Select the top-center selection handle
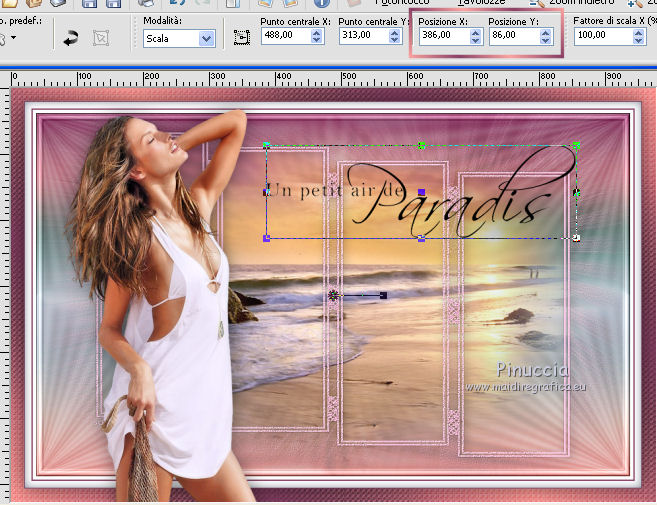 point(422,145)
